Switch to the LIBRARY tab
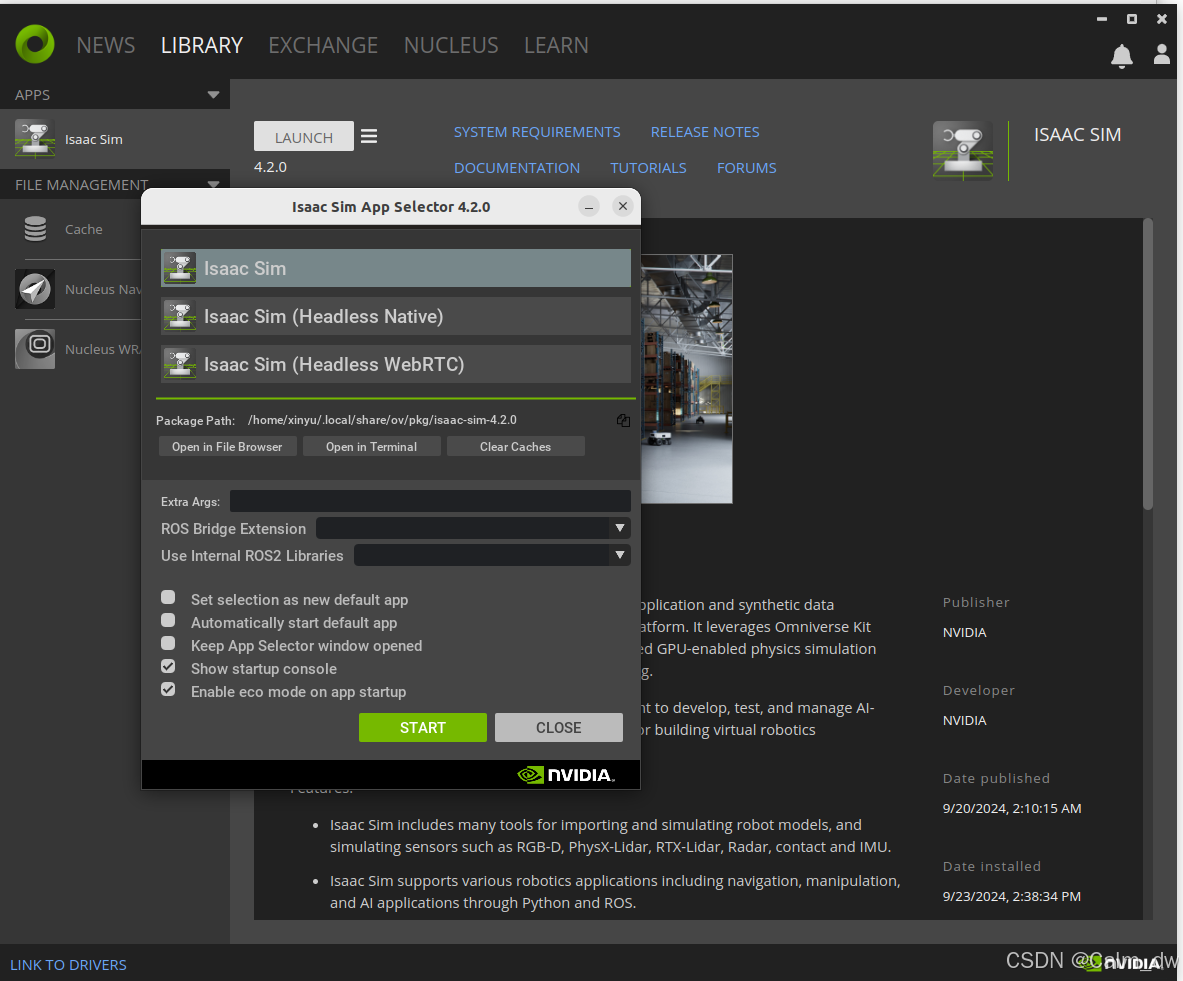The image size is (1183, 981). [201, 45]
